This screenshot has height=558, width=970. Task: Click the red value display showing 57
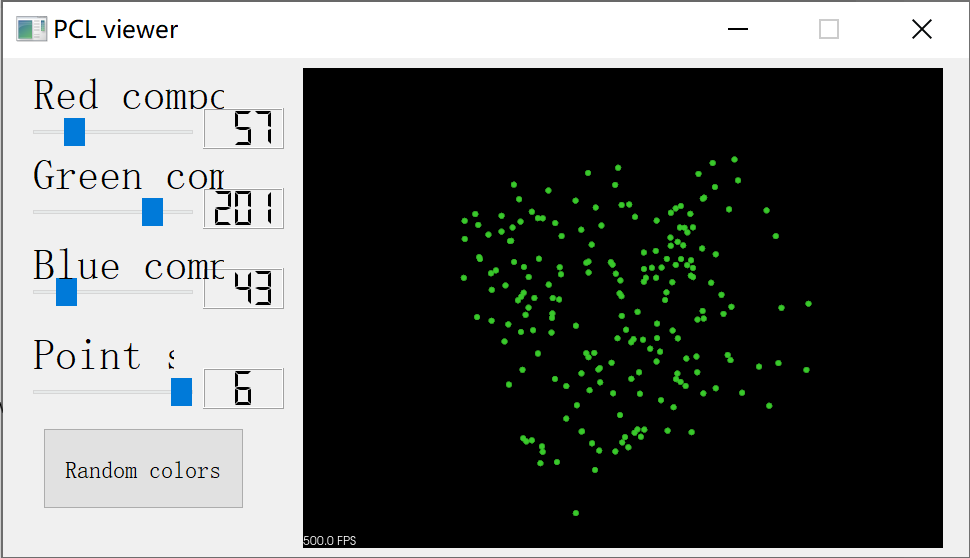point(244,129)
